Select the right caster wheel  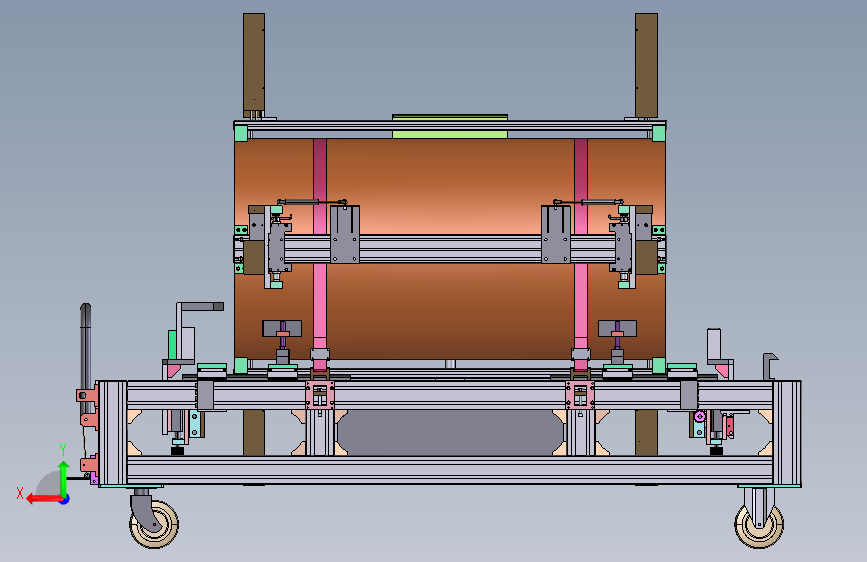coord(759,524)
